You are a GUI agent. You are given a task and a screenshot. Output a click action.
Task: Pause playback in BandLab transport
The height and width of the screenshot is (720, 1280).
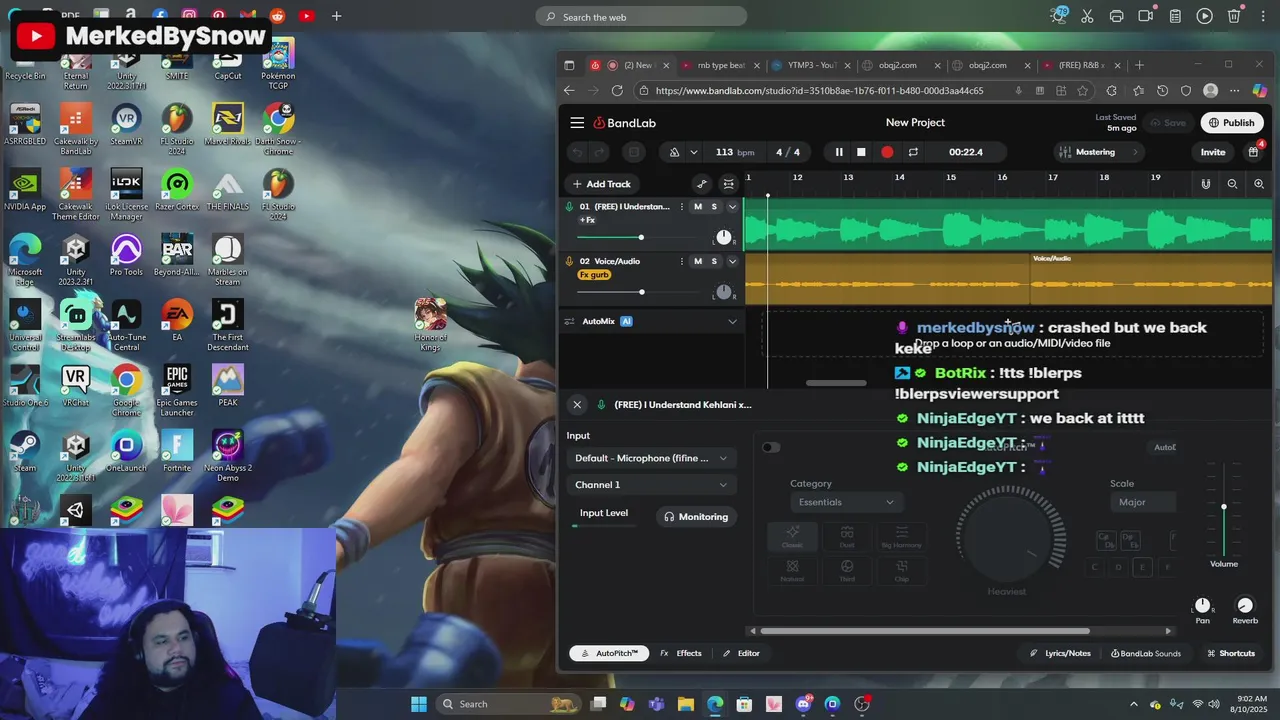[839, 152]
